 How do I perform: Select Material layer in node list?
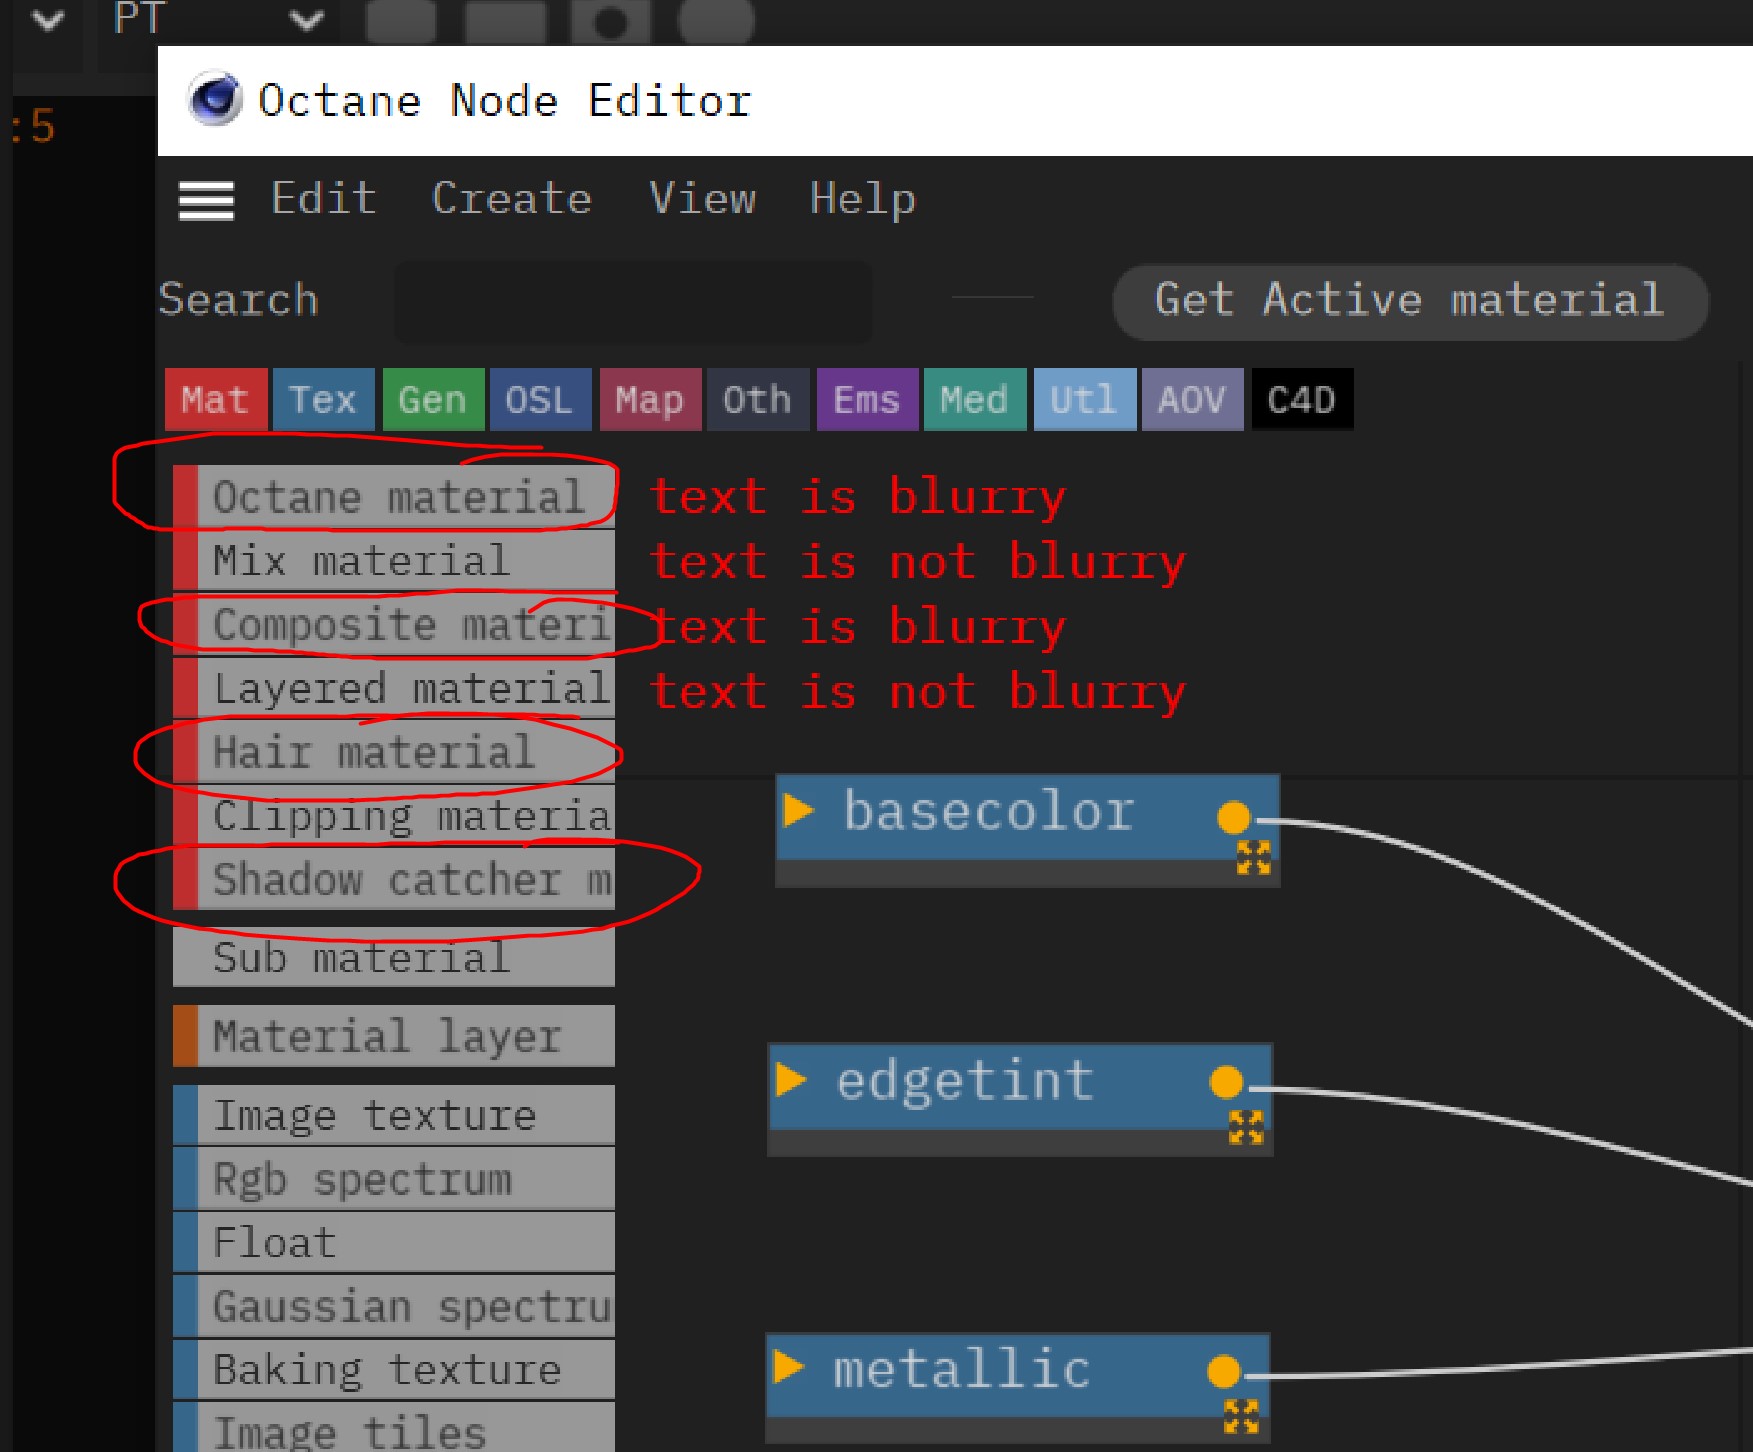[x=394, y=1036]
